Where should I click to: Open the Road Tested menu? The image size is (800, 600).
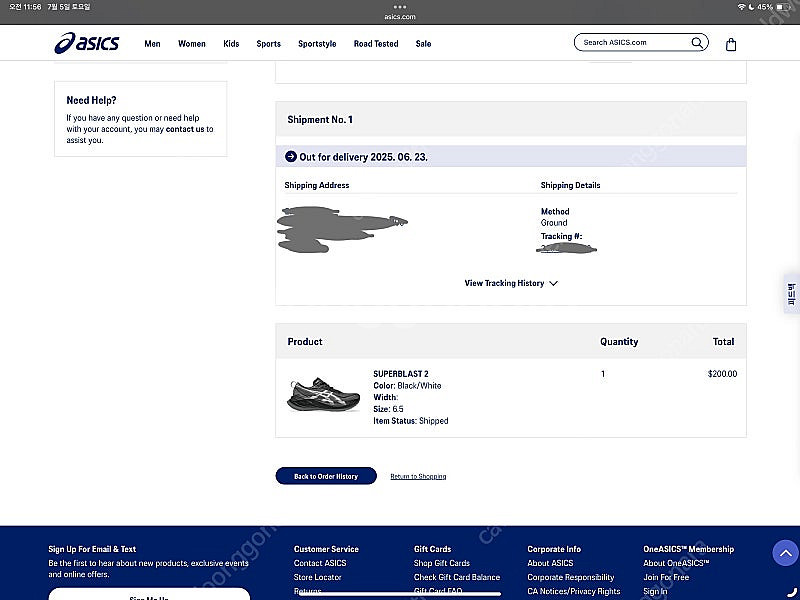376,44
